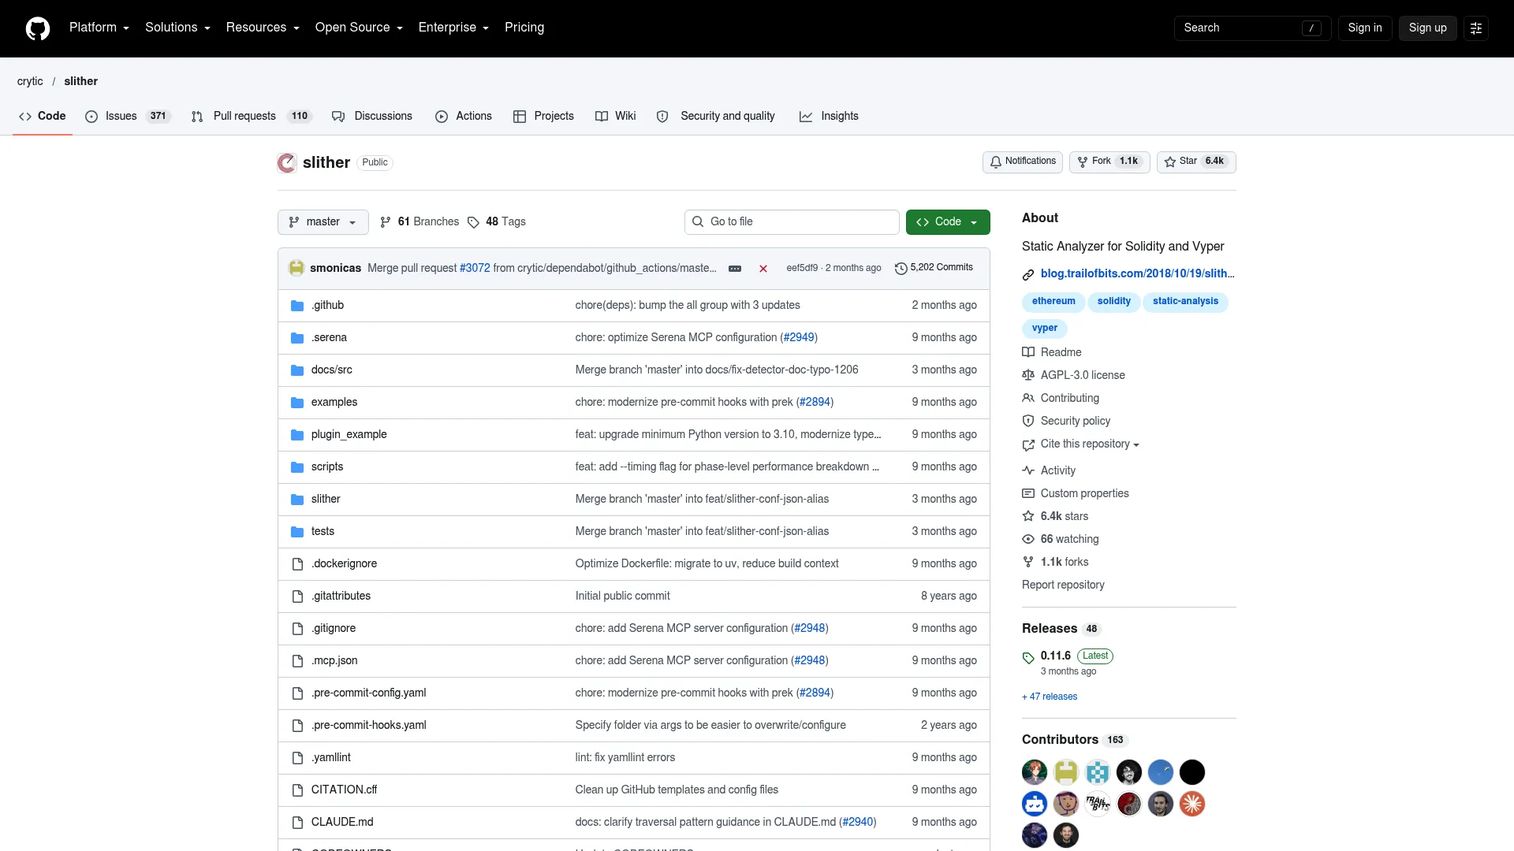The height and width of the screenshot is (851, 1514).
Task: Click the folder icon for docs/src
Action: pos(297,370)
